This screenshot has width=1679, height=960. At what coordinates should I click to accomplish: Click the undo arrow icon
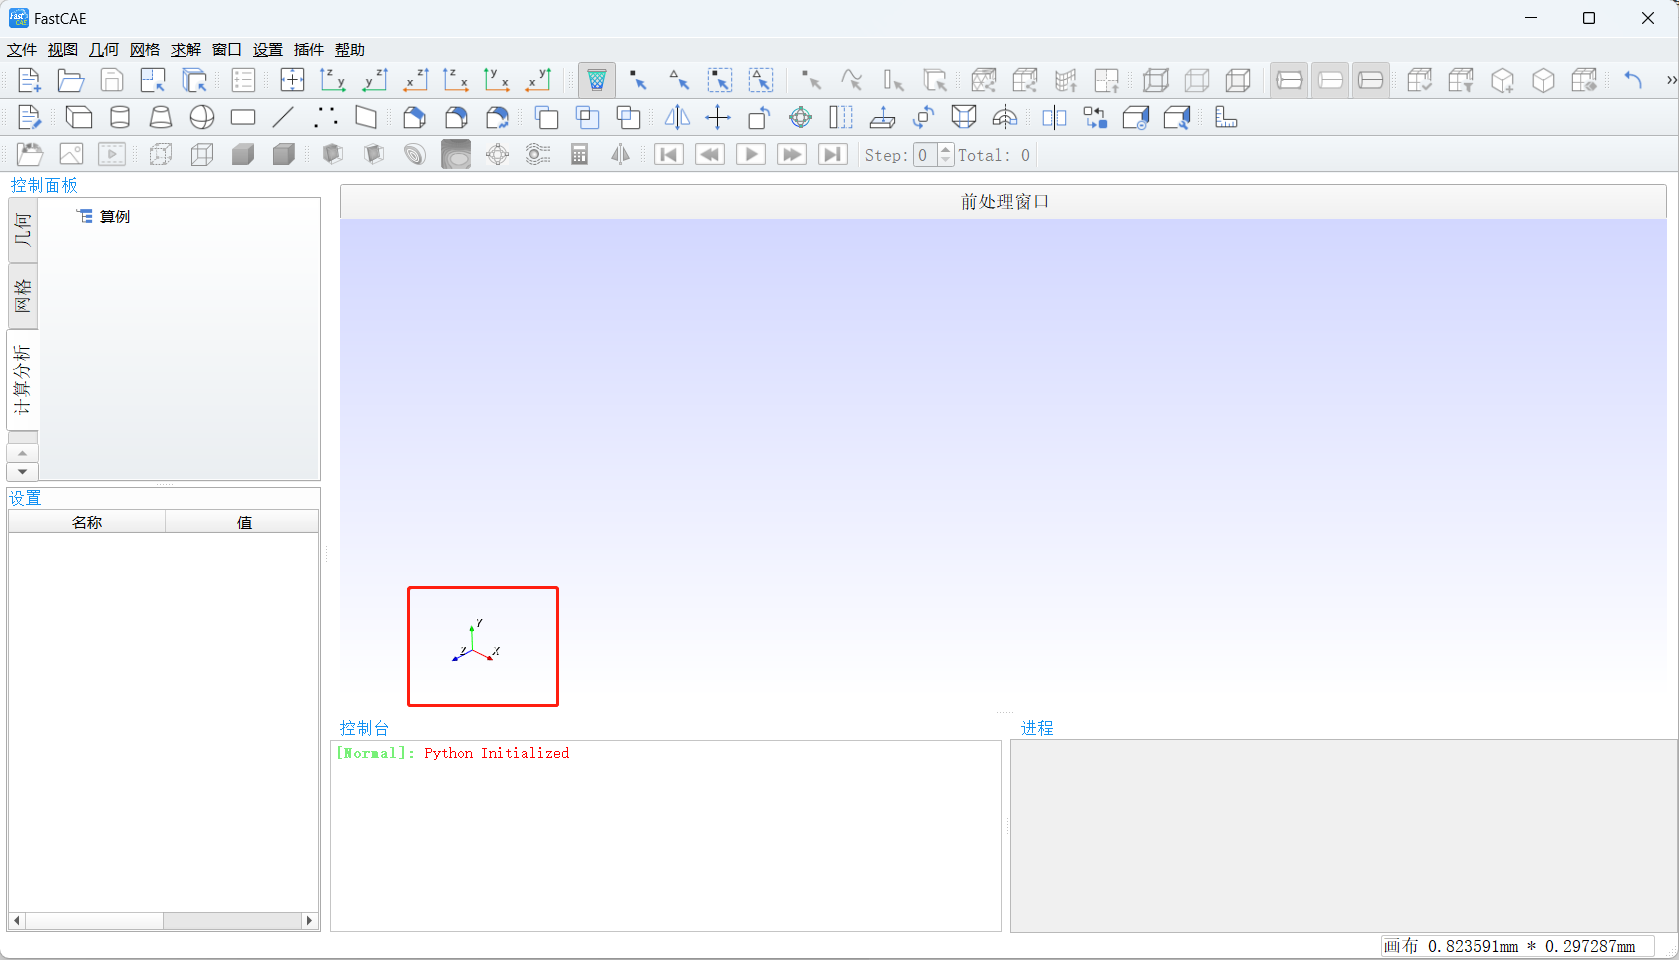1633,80
